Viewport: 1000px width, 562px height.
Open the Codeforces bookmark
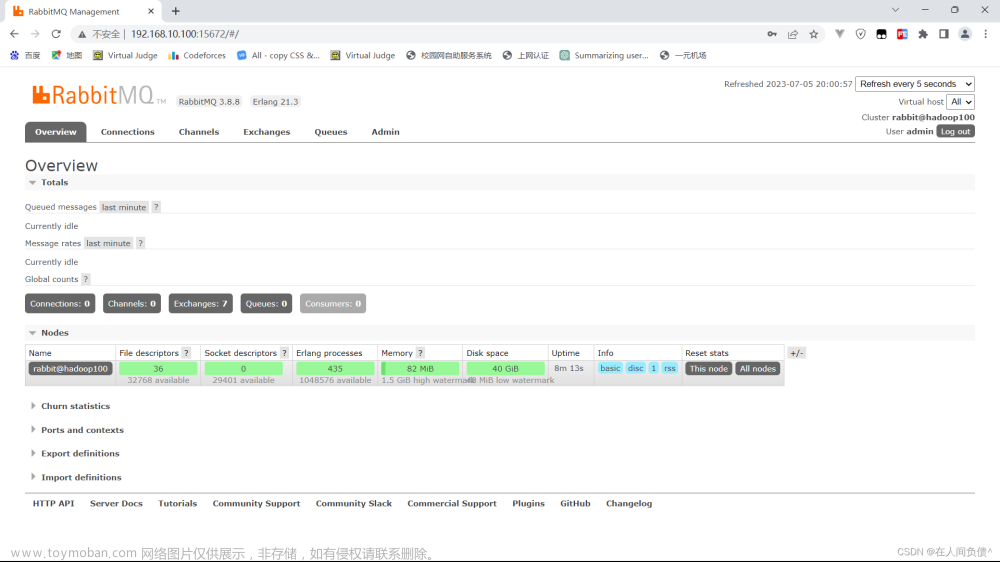point(197,55)
